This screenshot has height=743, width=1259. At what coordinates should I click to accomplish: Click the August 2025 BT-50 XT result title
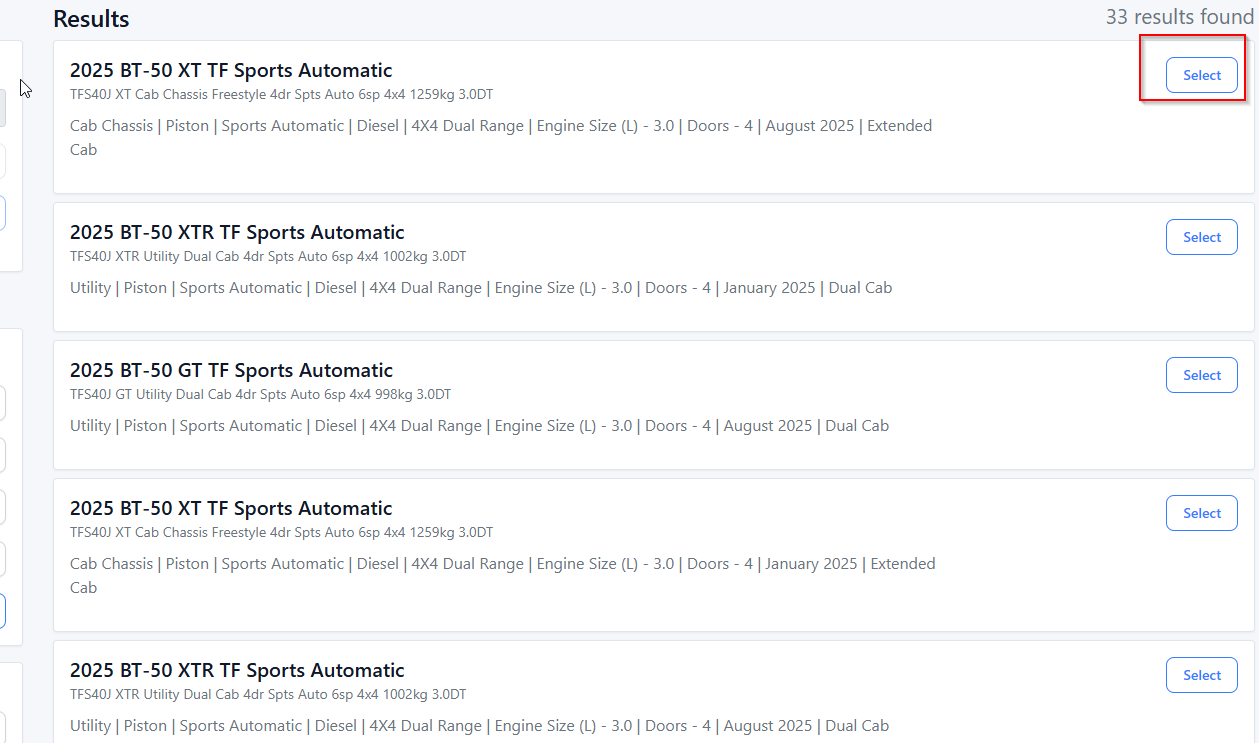pyautogui.click(x=231, y=70)
